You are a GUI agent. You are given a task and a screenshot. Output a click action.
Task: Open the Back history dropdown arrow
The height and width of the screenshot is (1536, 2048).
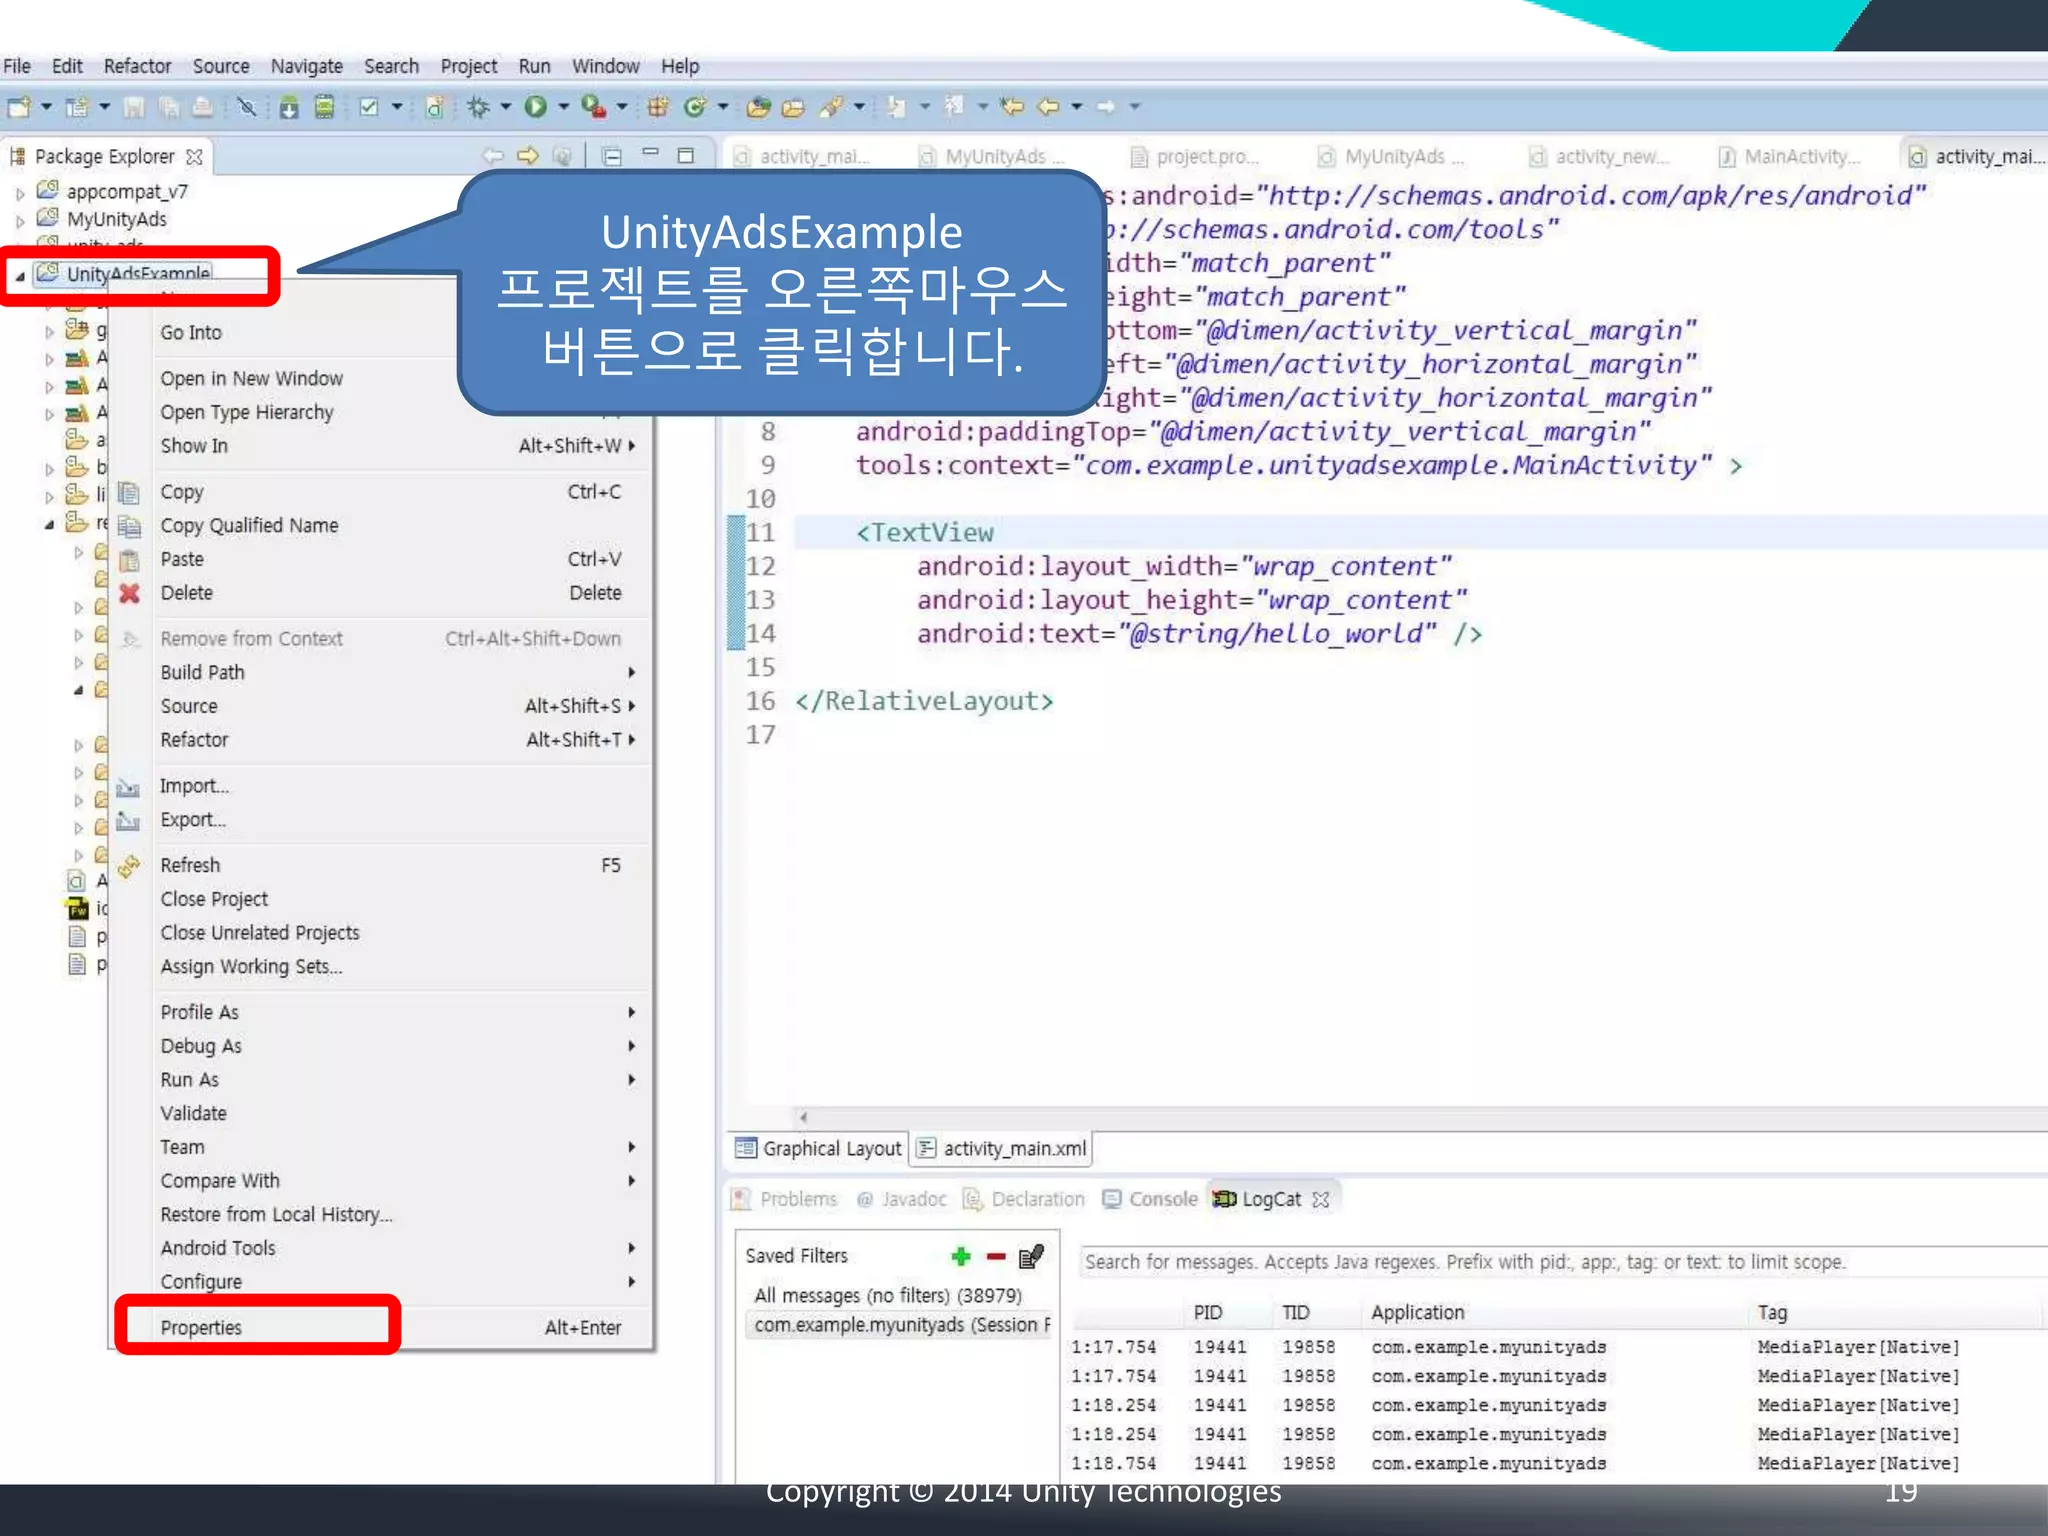(1077, 106)
